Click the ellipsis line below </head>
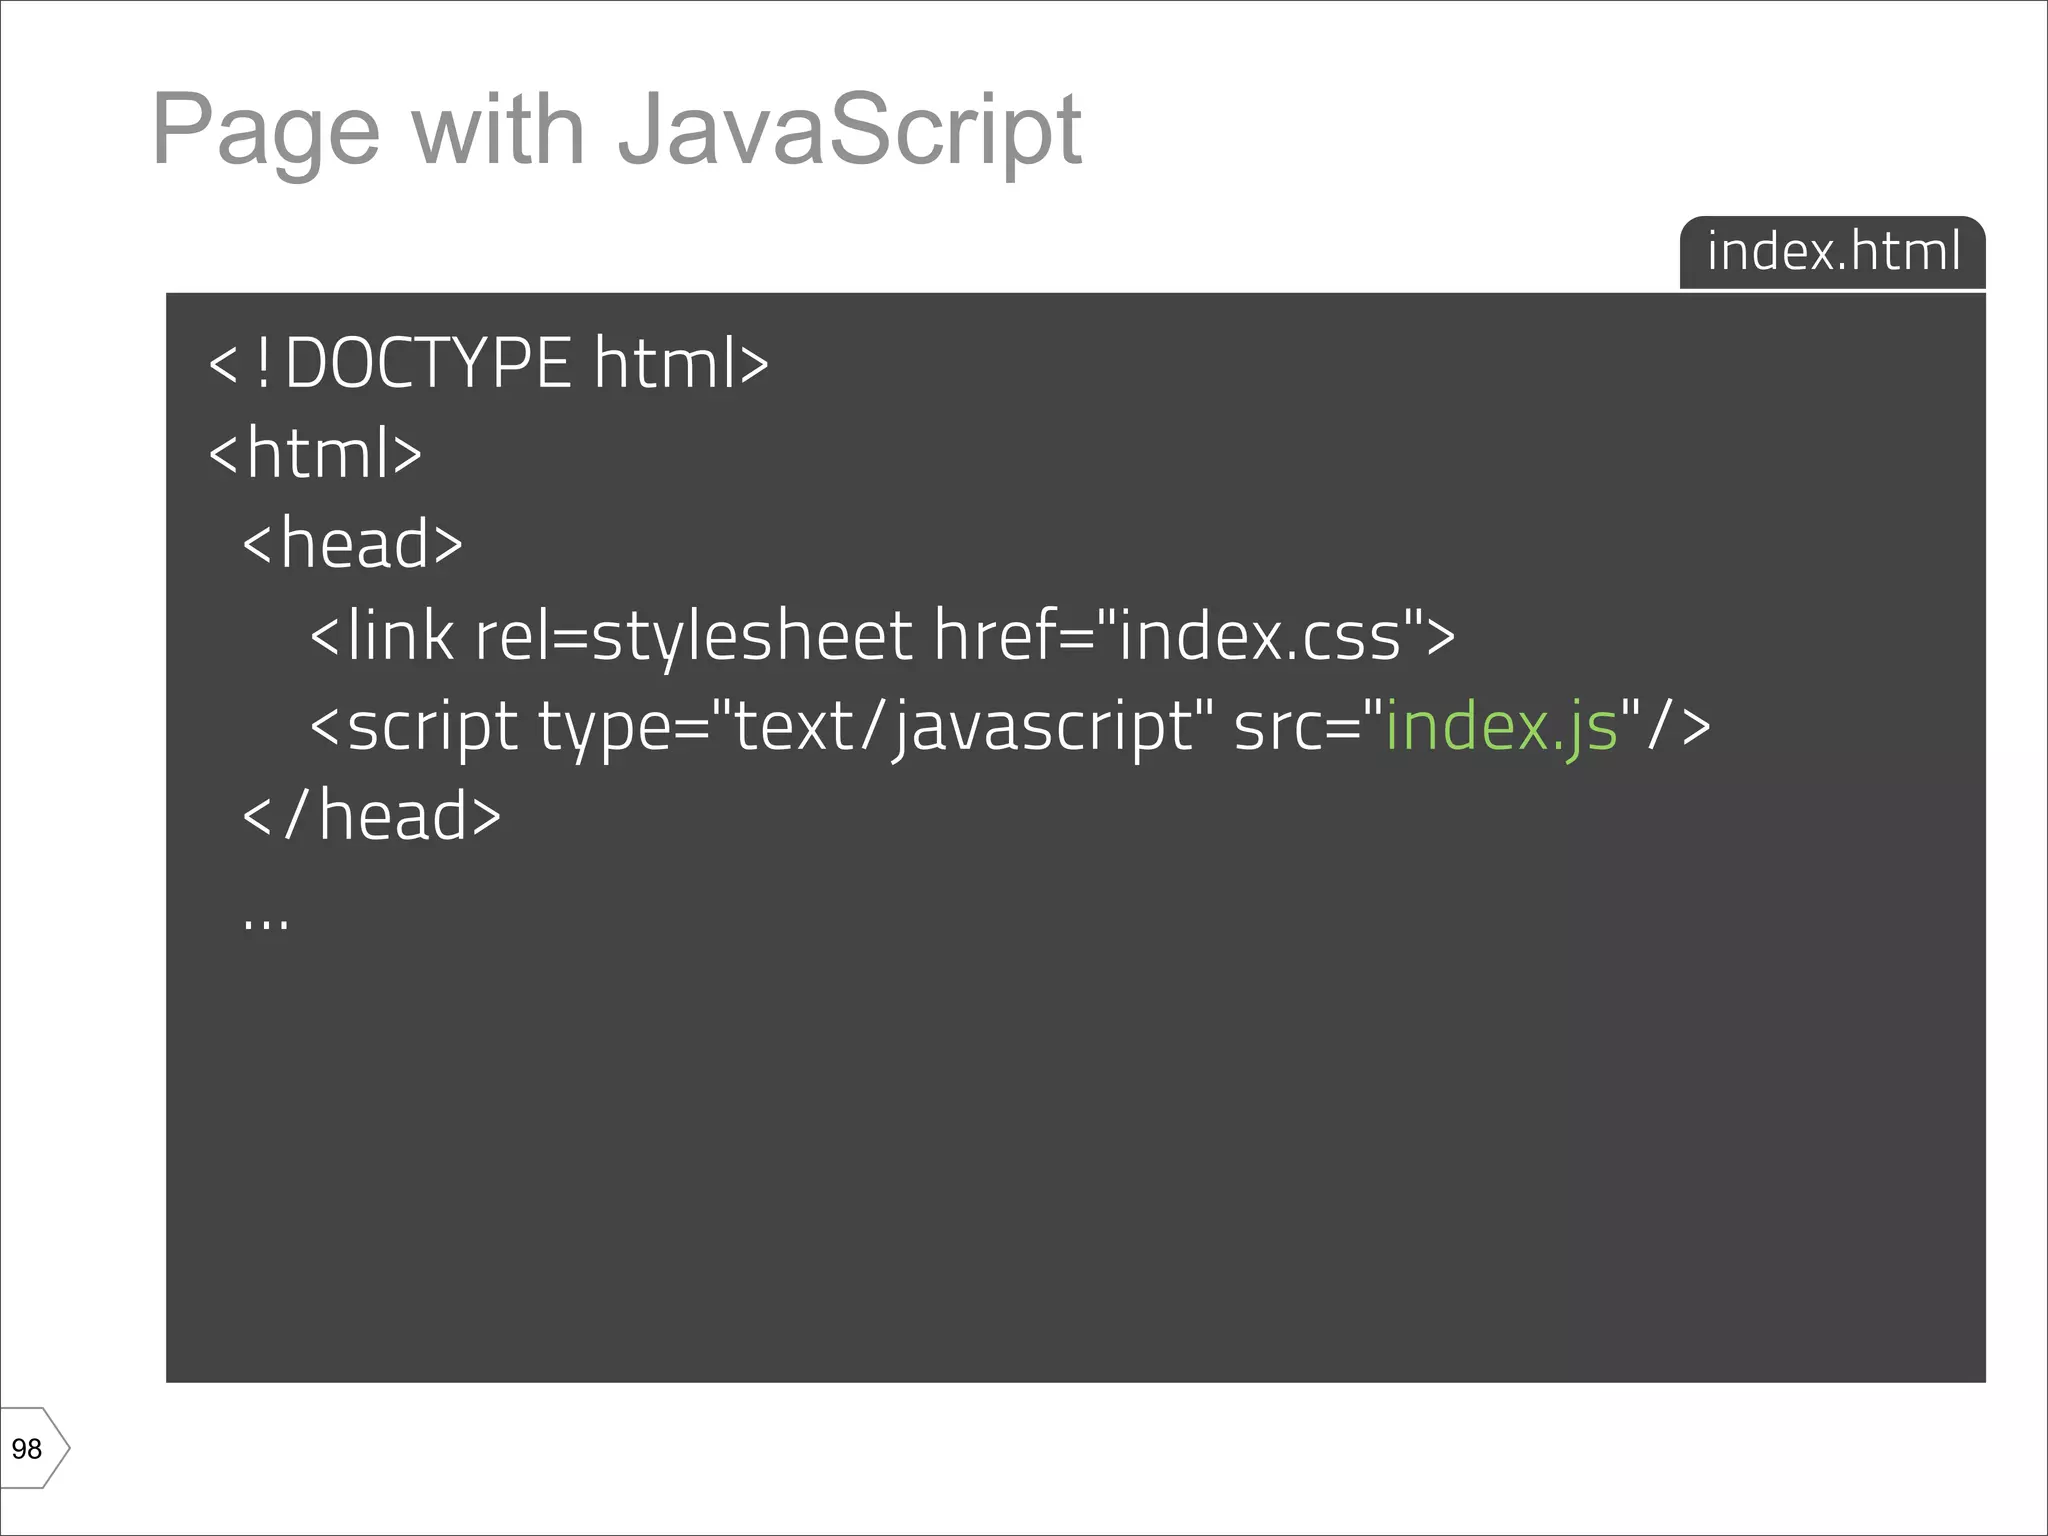This screenshot has width=2048, height=1536. coord(266,923)
